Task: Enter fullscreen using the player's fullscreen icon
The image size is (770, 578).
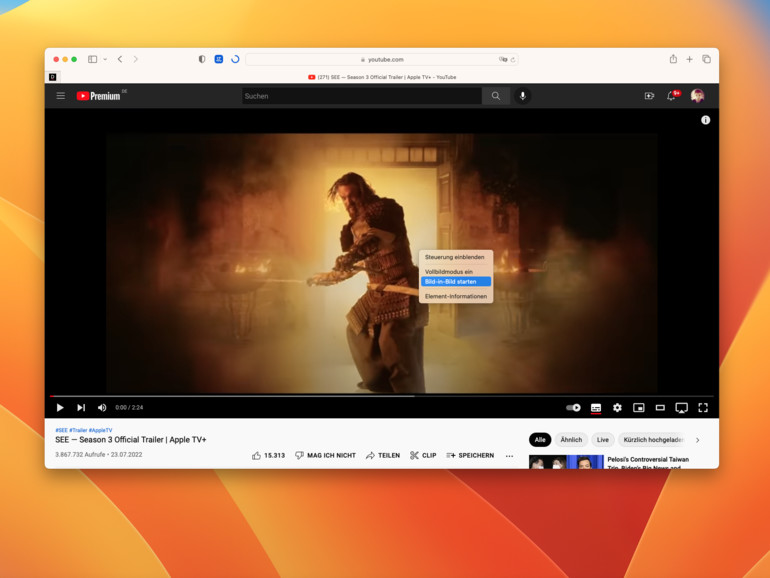Action: click(x=703, y=408)
